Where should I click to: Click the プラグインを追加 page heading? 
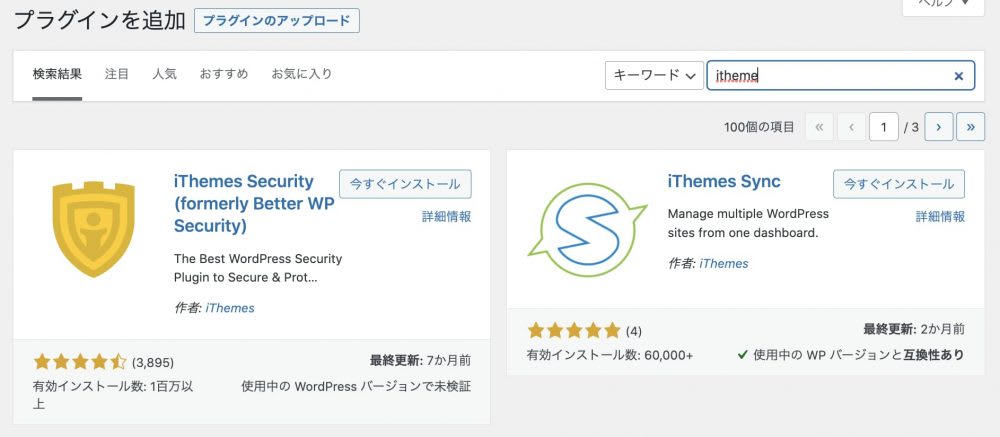(99, 20)
